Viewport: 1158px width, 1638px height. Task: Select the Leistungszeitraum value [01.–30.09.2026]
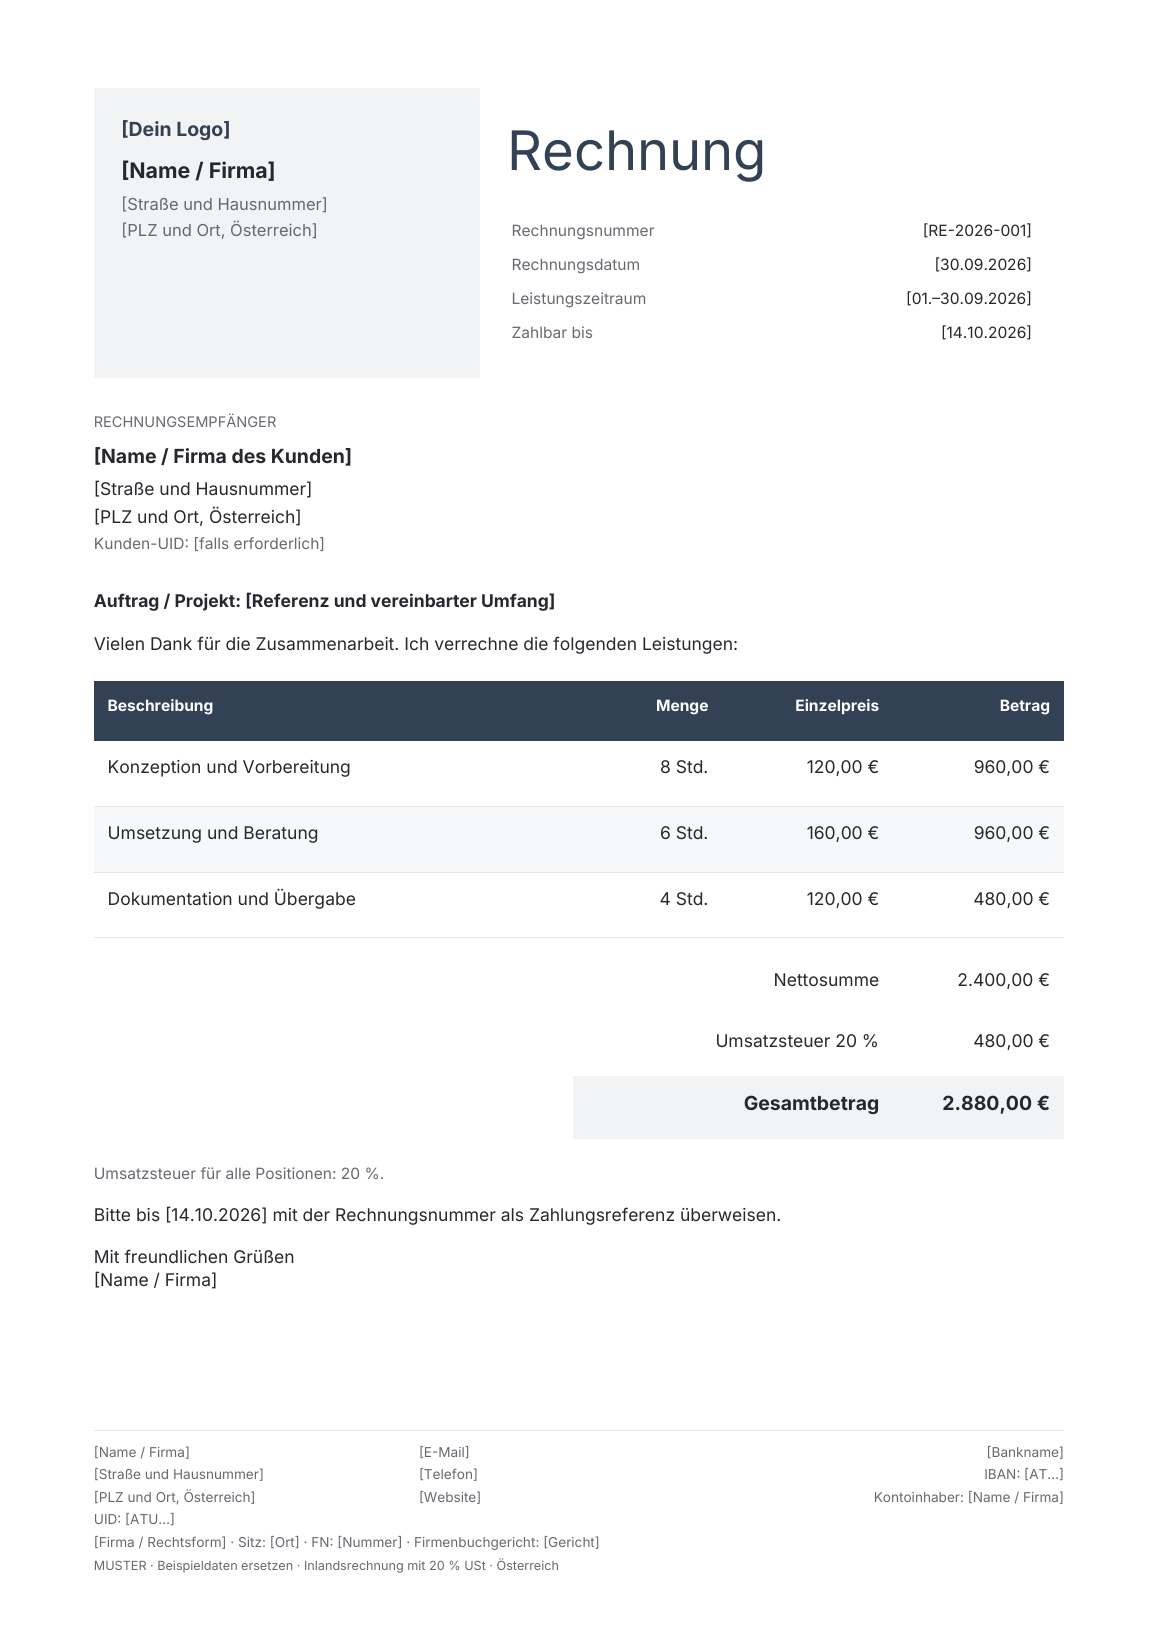click(969, 299)
